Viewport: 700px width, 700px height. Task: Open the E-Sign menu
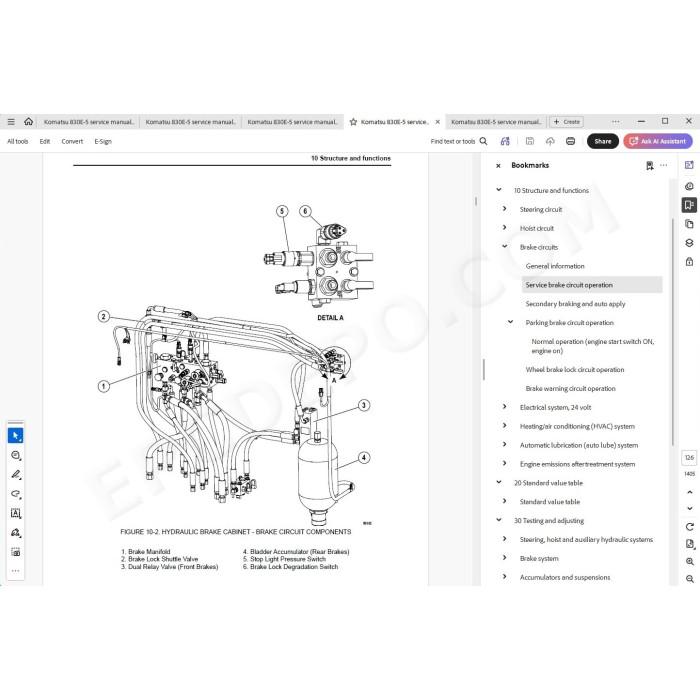point(103,141)
